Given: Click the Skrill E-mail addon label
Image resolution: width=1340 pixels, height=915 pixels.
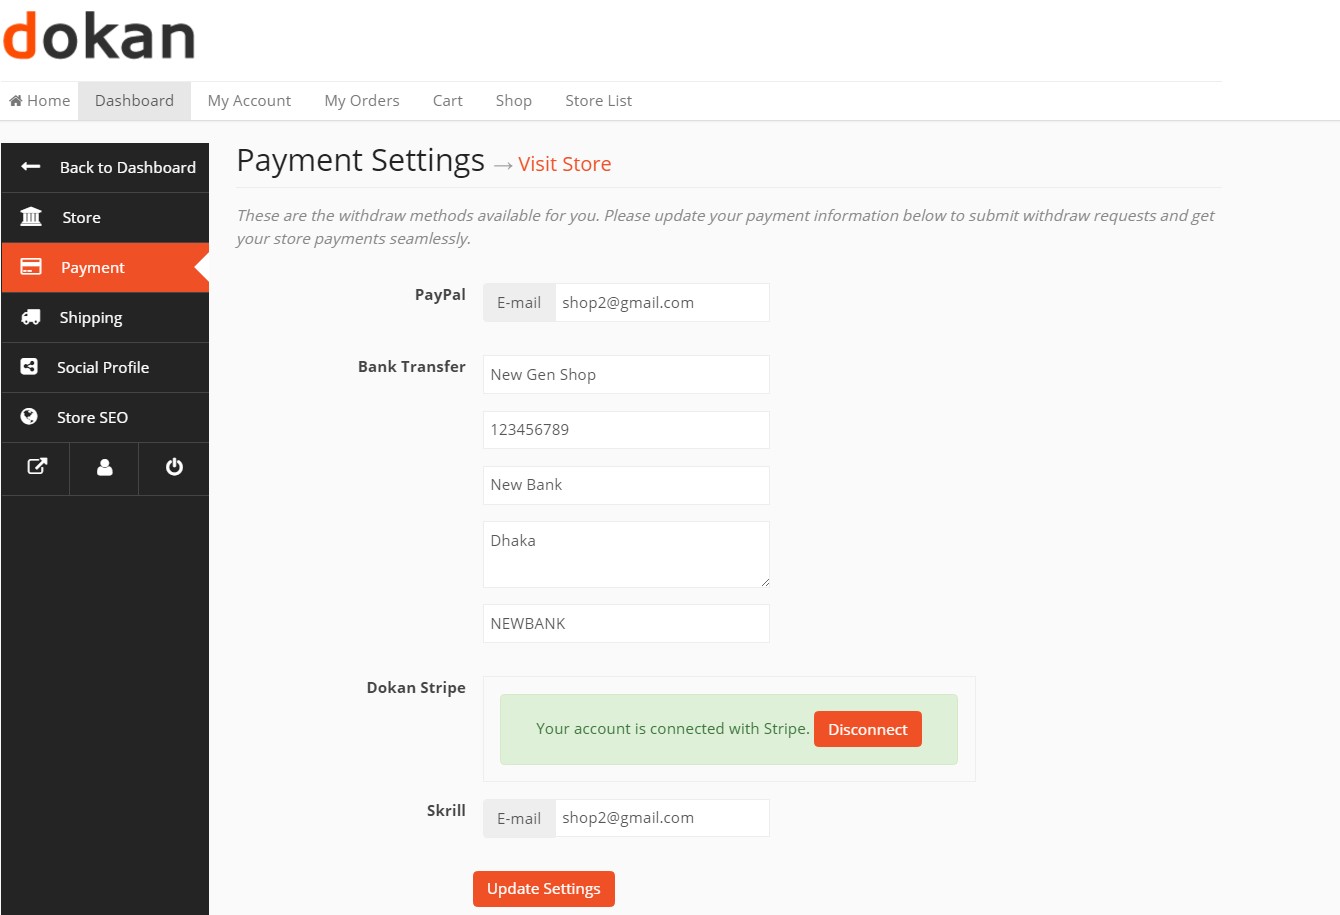Looking at the screenshot, I should click(x=519, y=818).
